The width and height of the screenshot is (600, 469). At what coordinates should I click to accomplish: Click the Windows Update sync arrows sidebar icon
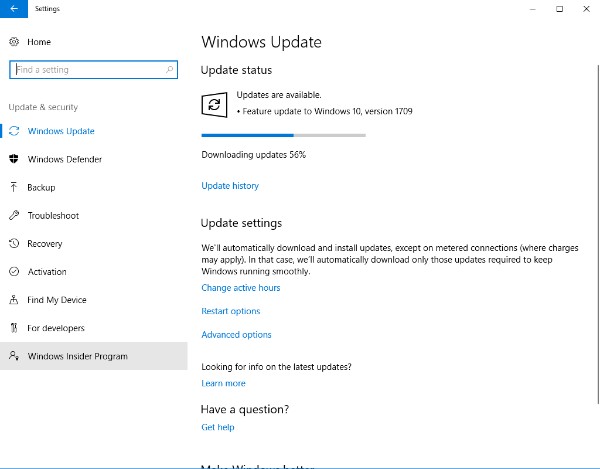[14, 131]
